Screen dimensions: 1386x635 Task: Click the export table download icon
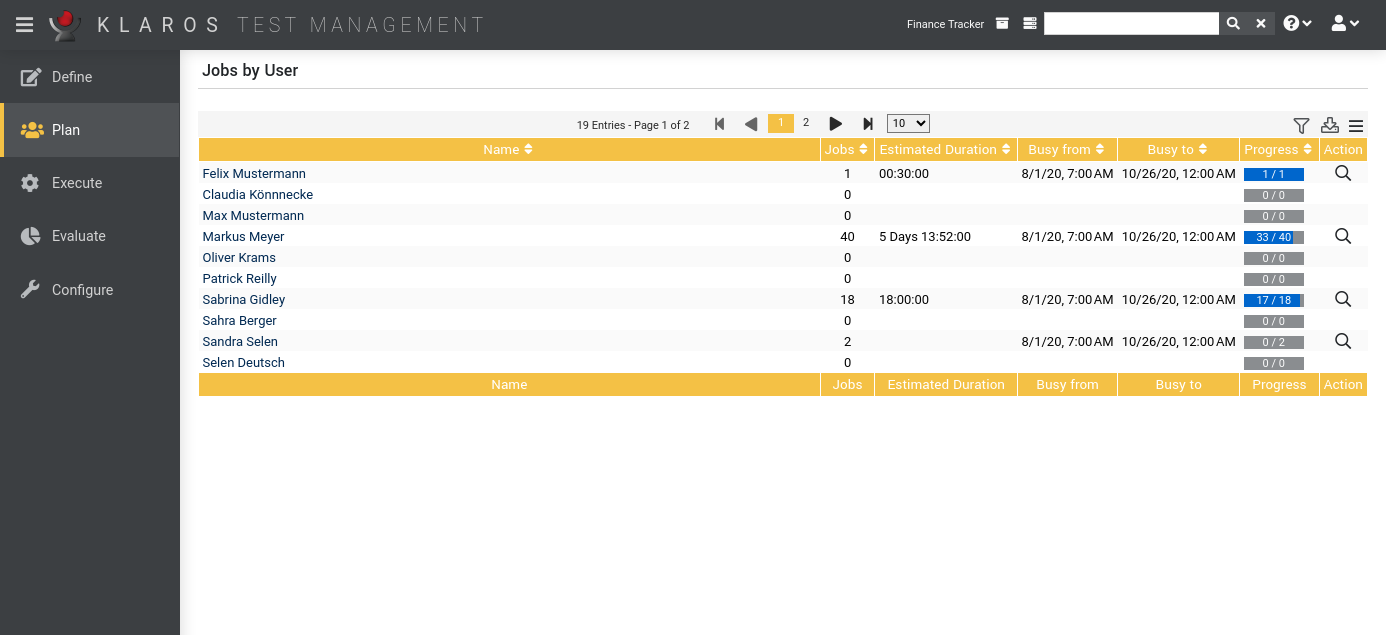point(1329,125)
